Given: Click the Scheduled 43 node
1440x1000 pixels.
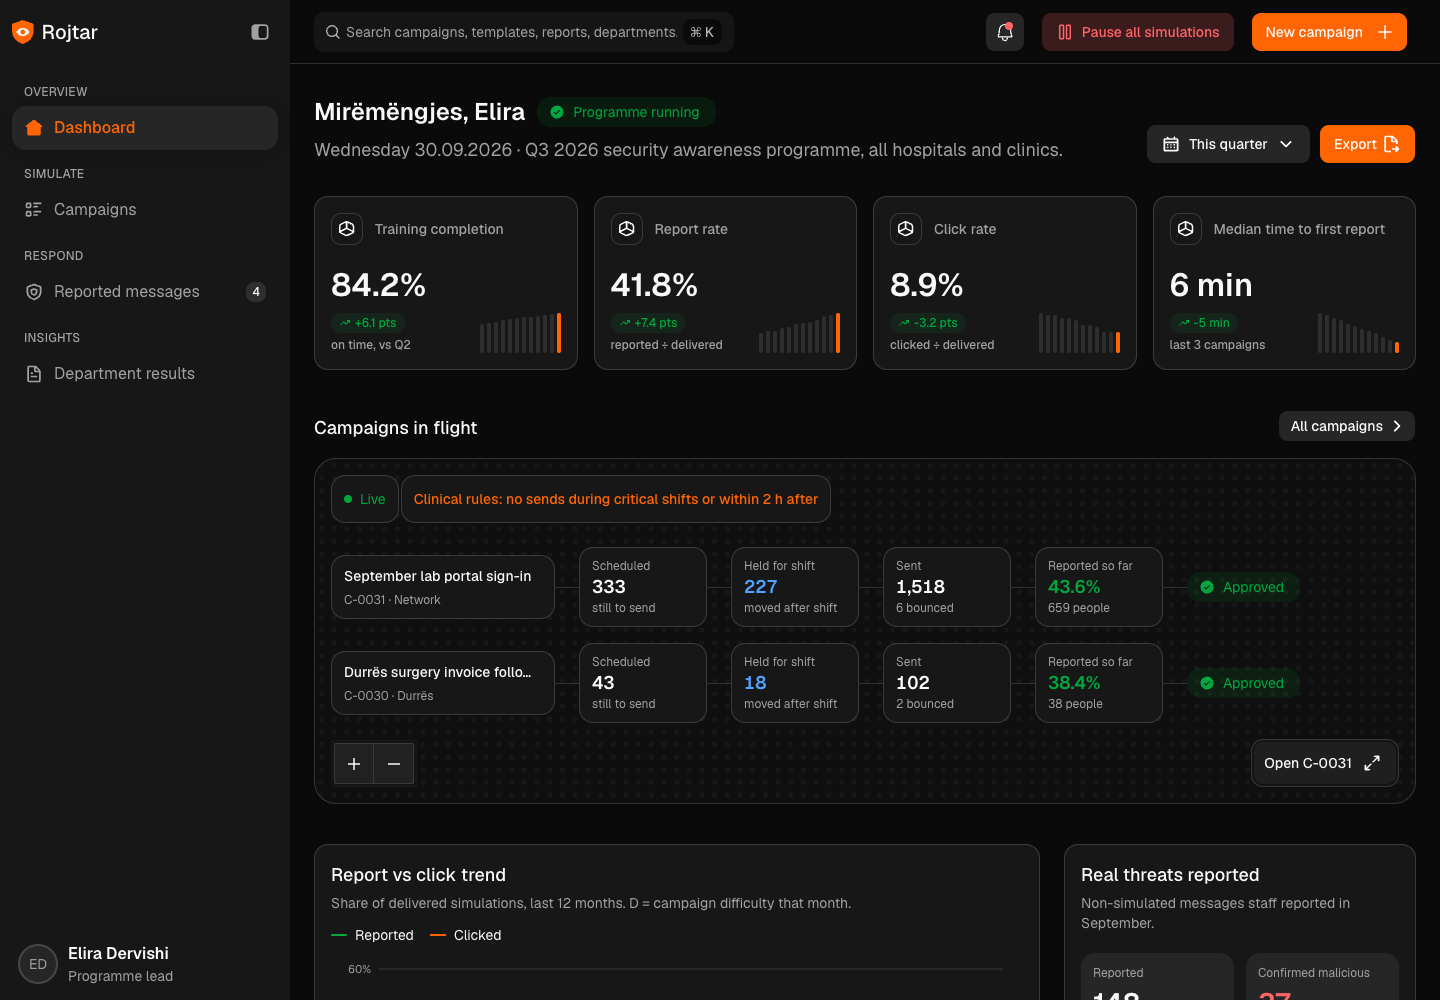Looking at the screenshot, I should (x=643, y=683).
